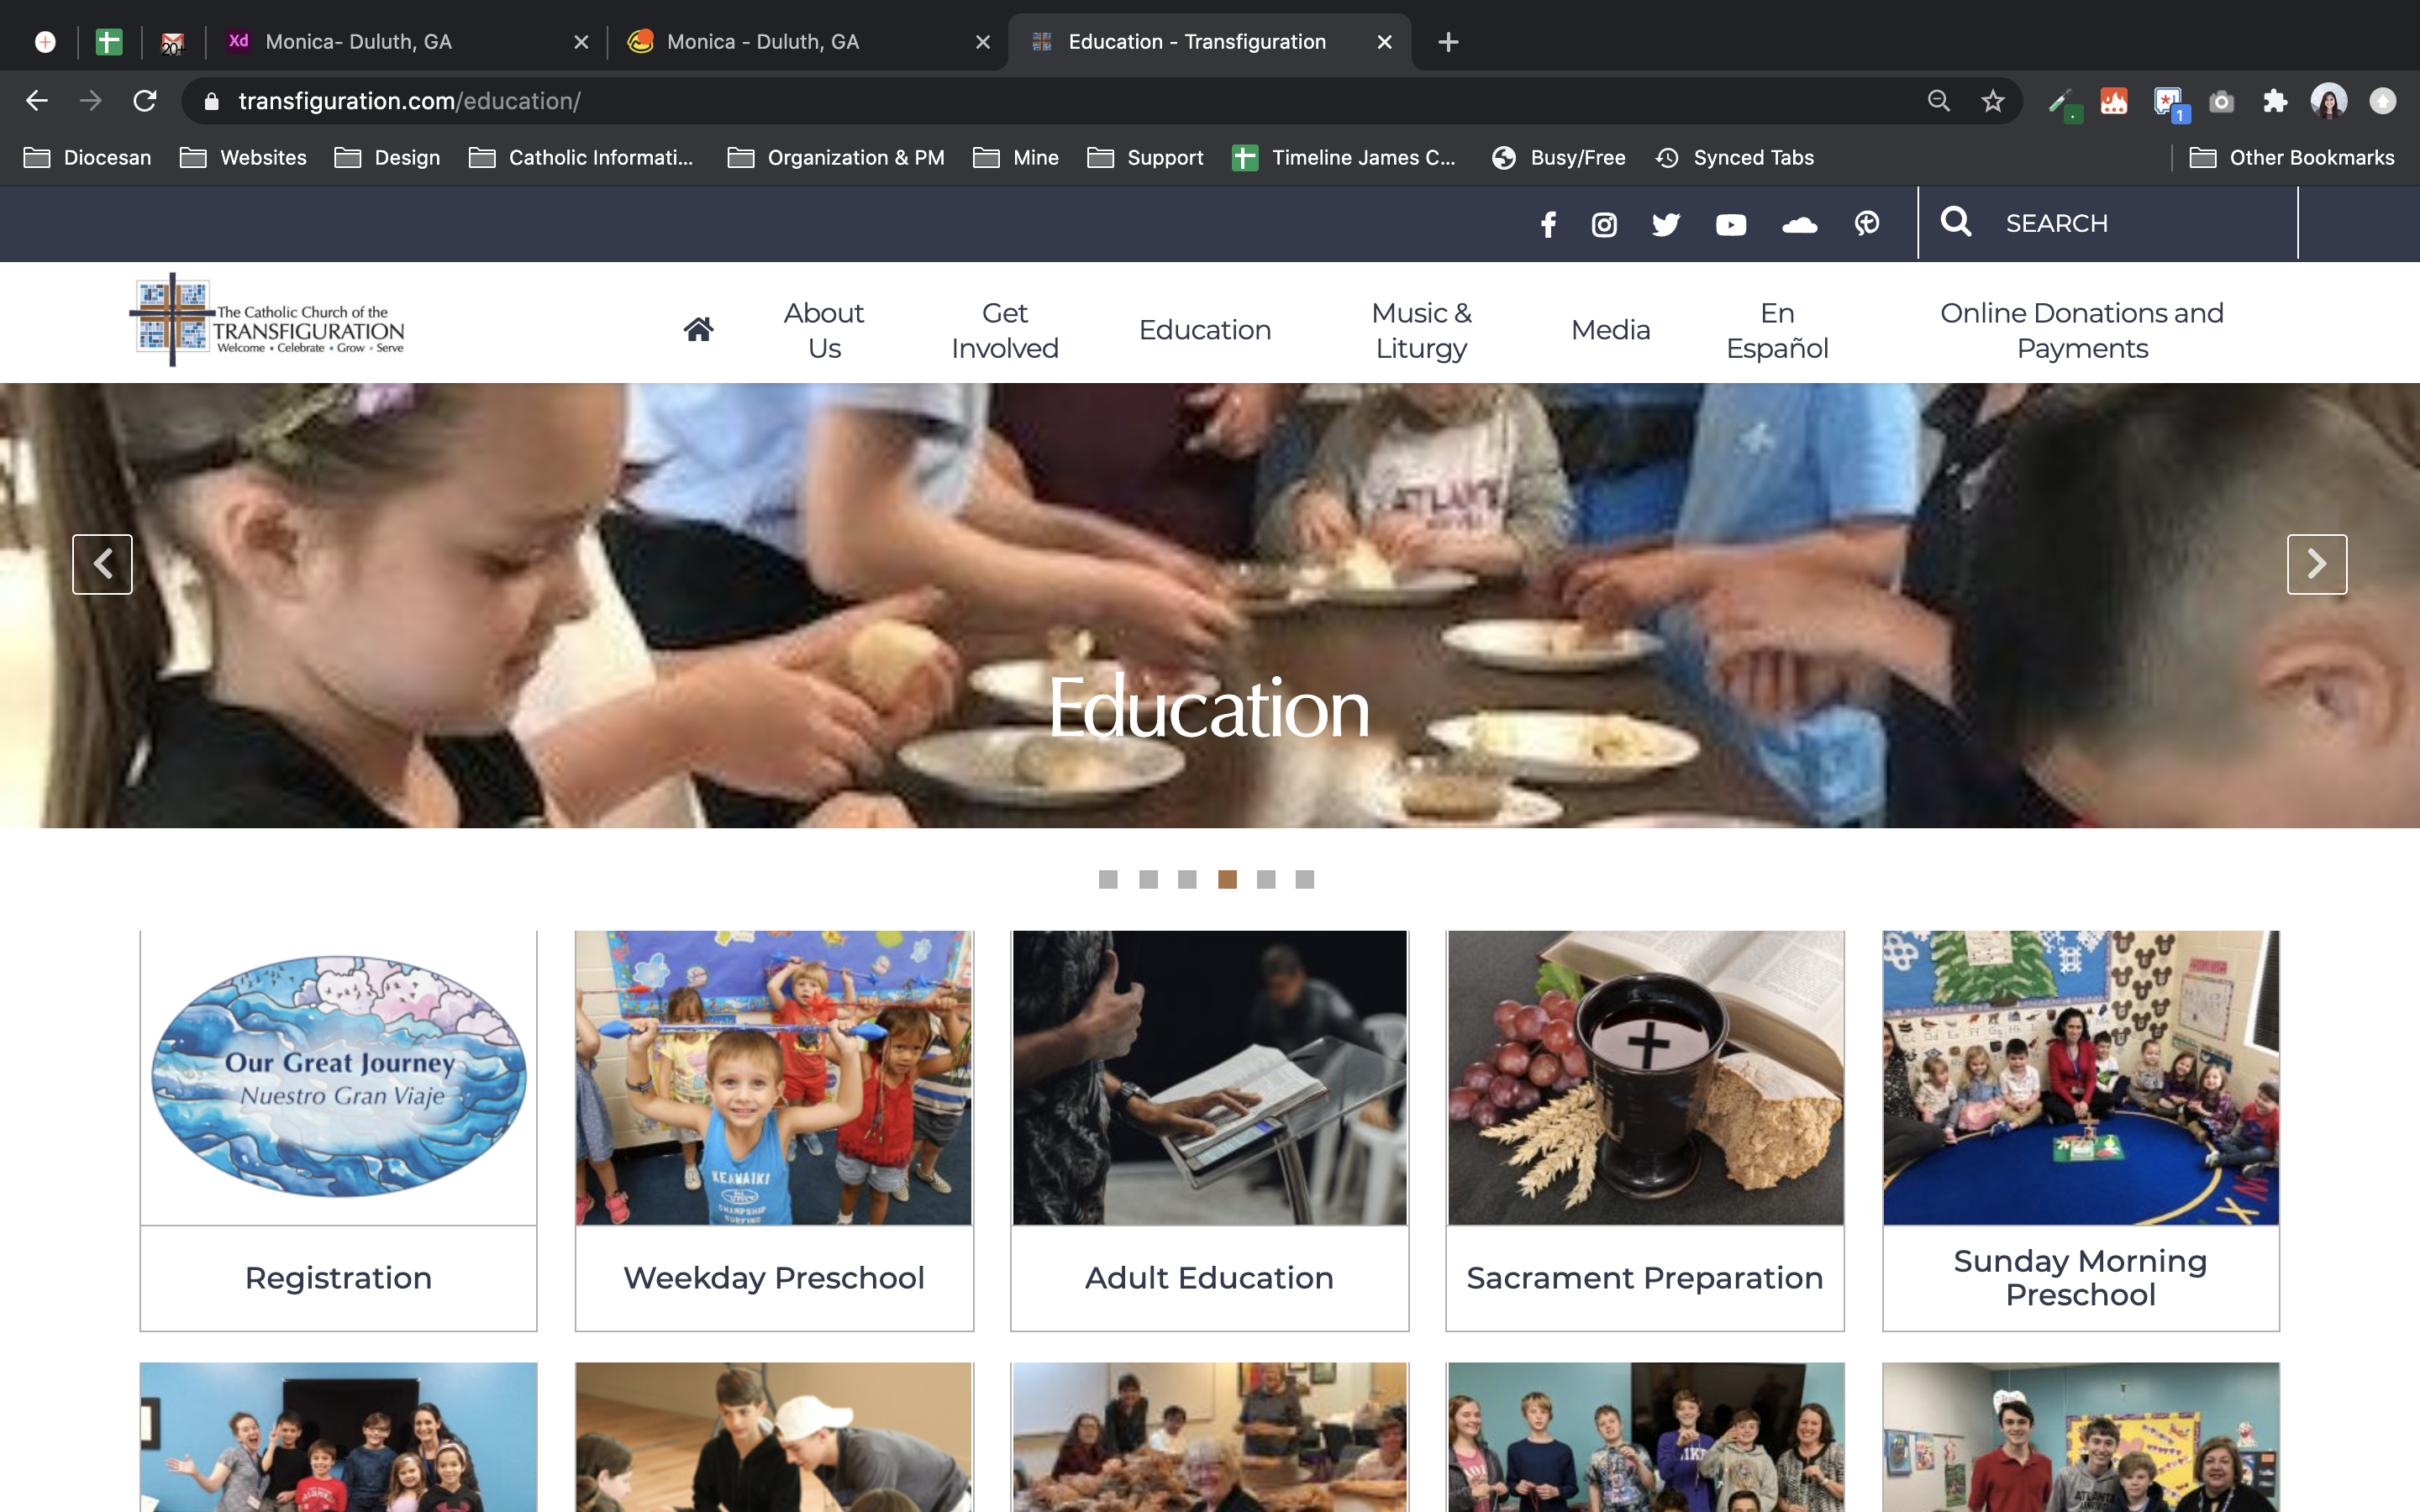This screenshot has width=2420, height=1512.
Task: Click the home icon in site navigation
Action: click(698, 329)
